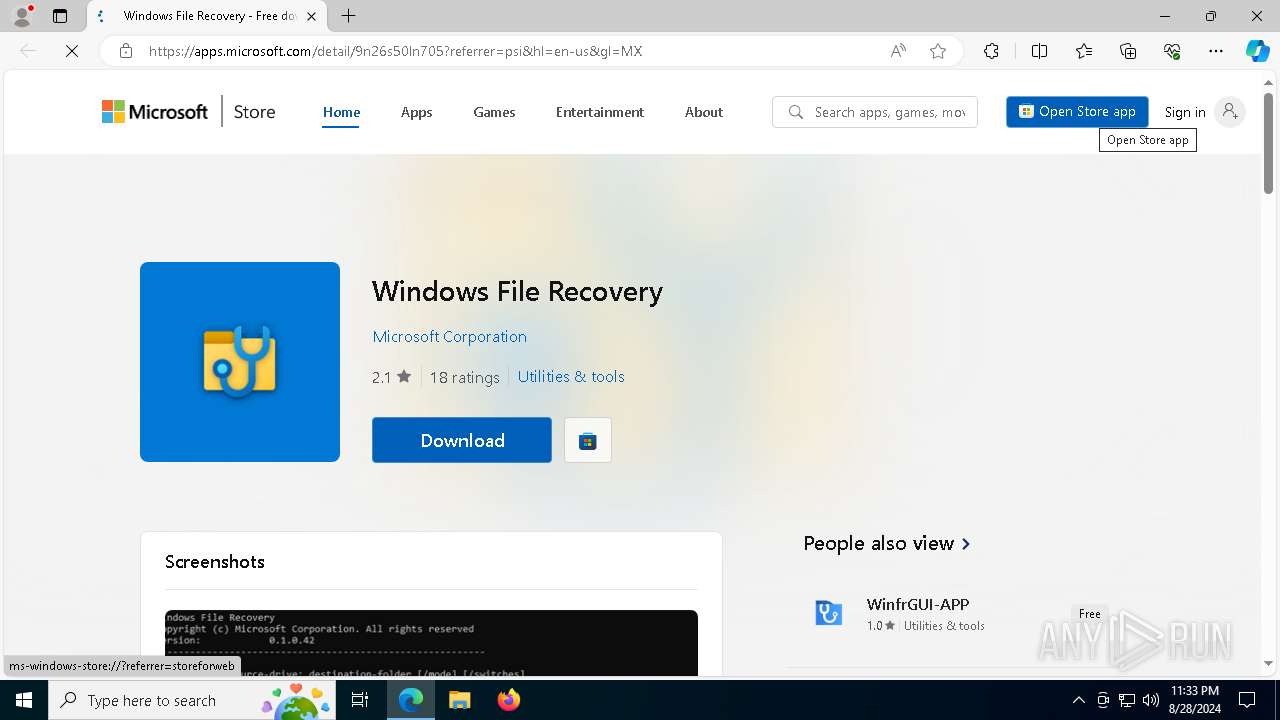The image size is (1280, 720).
Task: Open Extensions puzzle icon
Action: (x=991, y=51)
